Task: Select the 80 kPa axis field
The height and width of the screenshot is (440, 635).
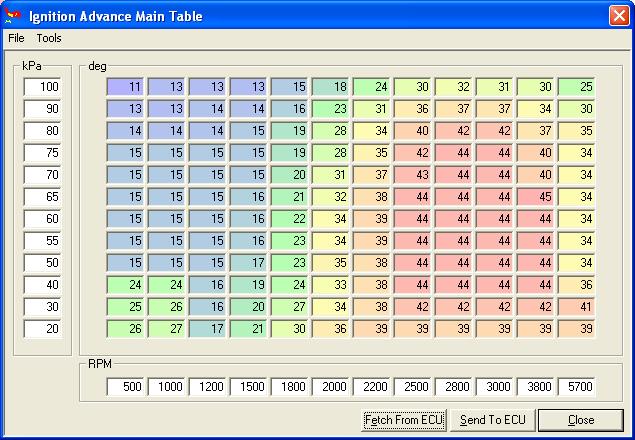Action: click(42, 131)
